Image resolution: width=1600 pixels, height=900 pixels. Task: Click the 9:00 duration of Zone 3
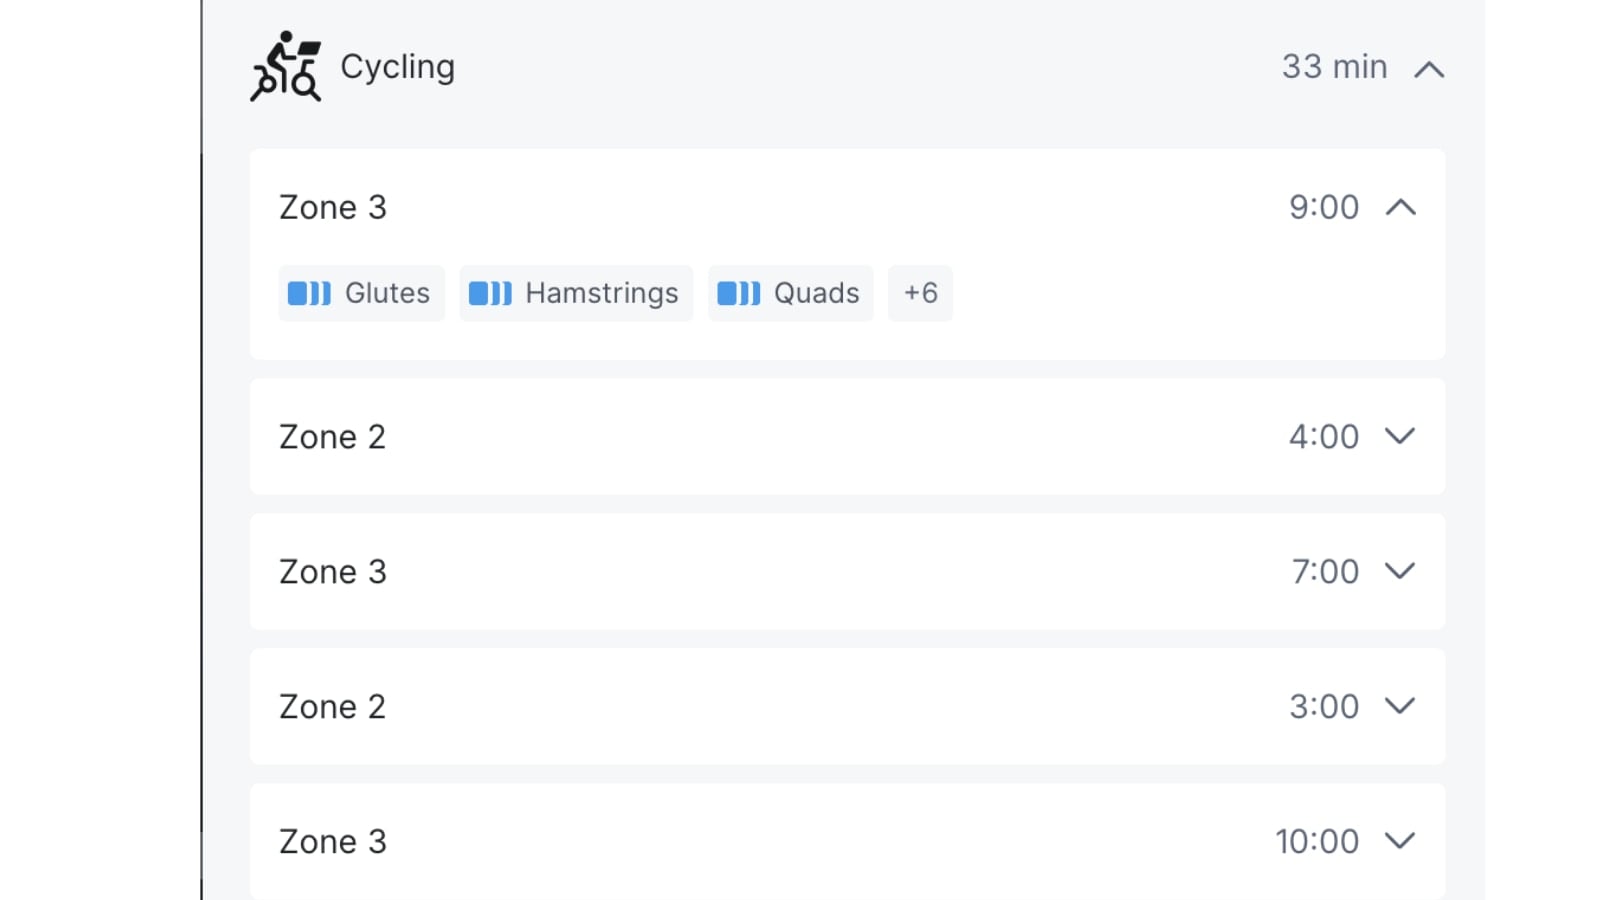click(1323, 207)
